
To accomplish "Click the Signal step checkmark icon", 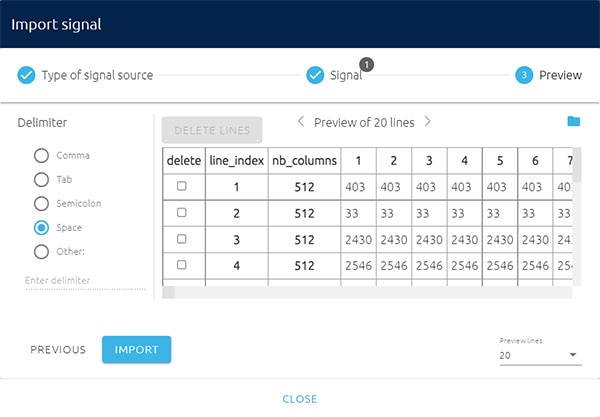I will pos(315,75).
